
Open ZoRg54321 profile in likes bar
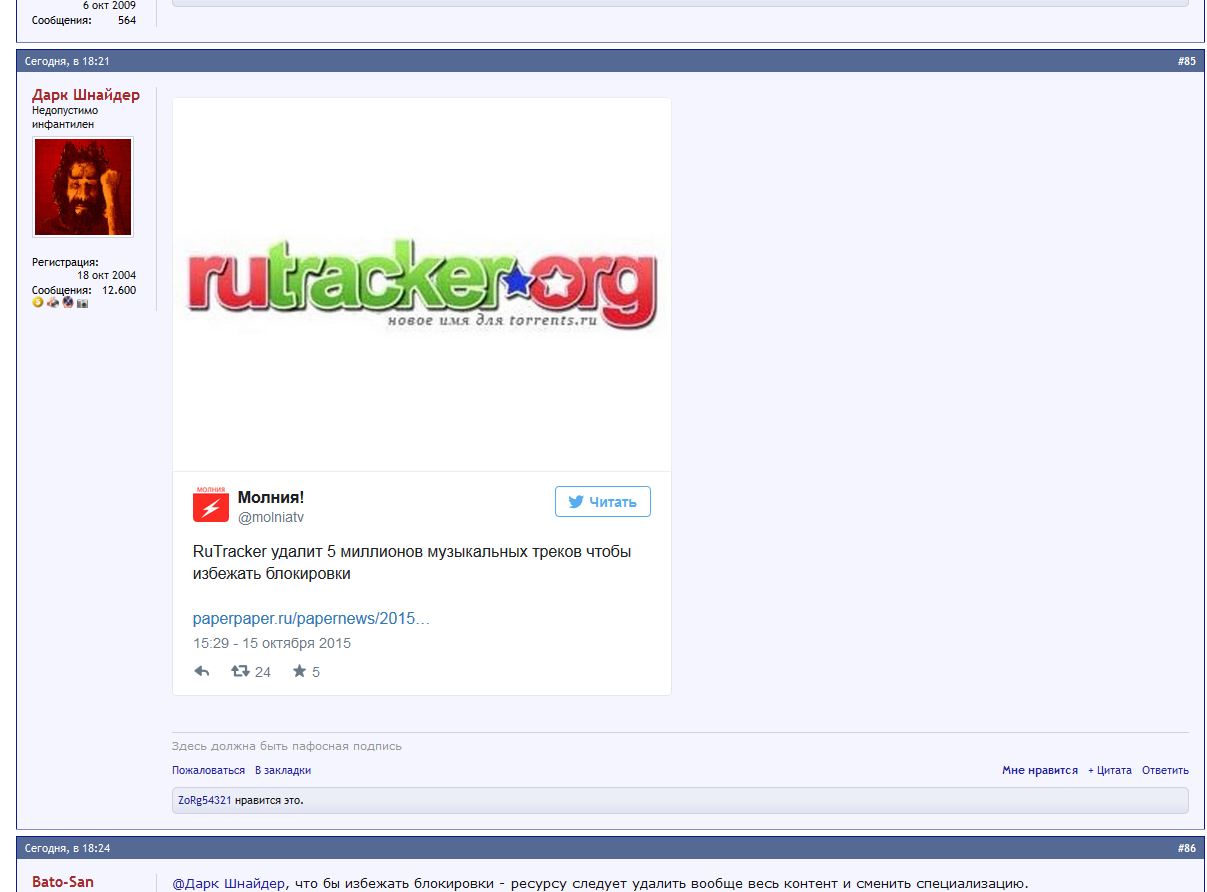[205, 800]
